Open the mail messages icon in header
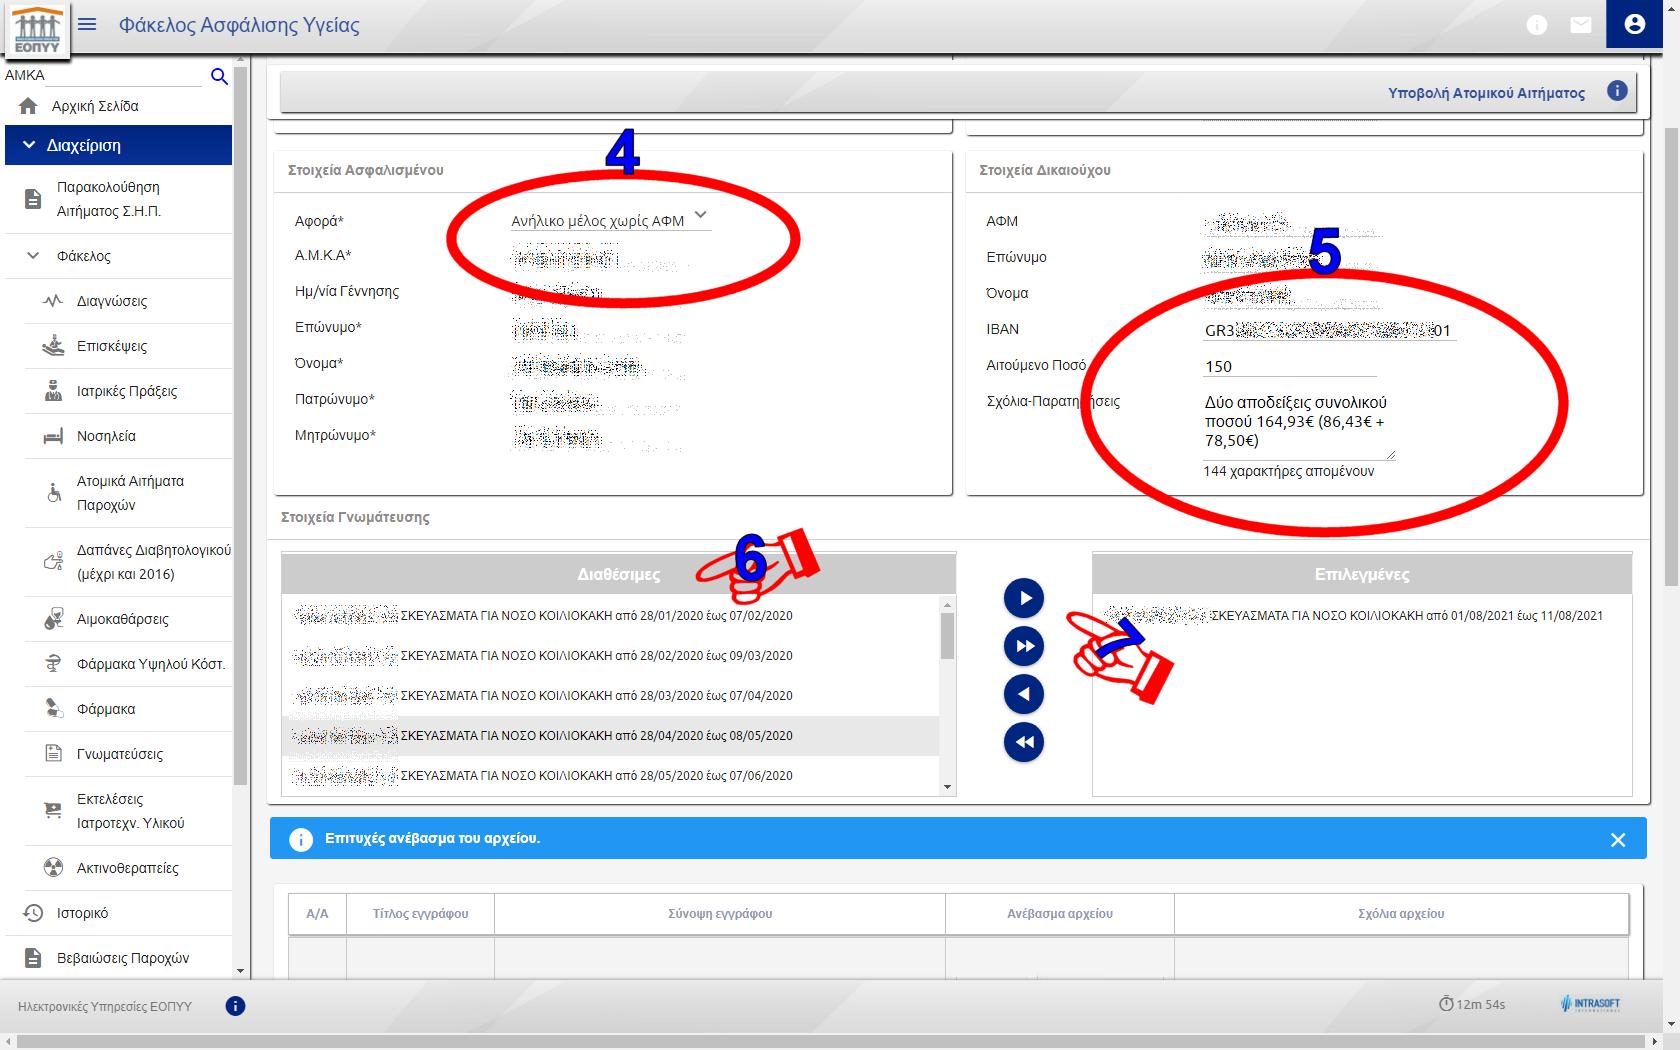The image size is (1680, 1050). pos(1580,25)
